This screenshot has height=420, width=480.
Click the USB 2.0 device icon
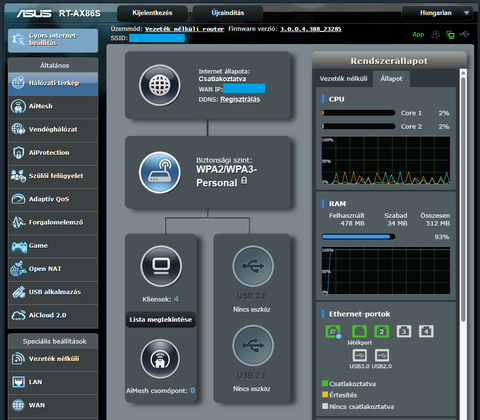[253, 346]
